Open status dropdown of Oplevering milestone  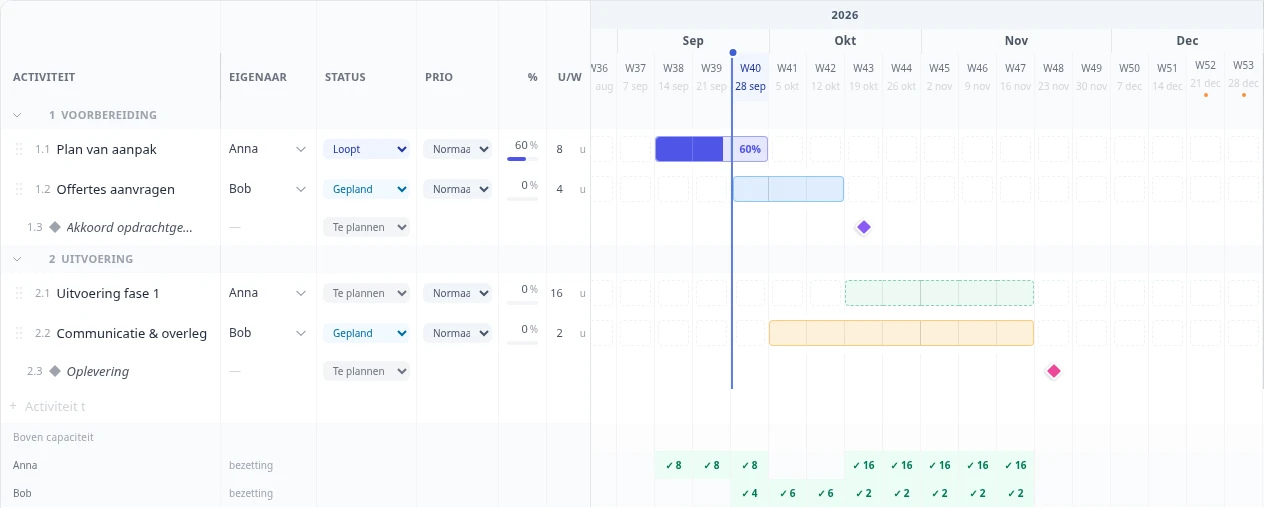pos(366,371)
